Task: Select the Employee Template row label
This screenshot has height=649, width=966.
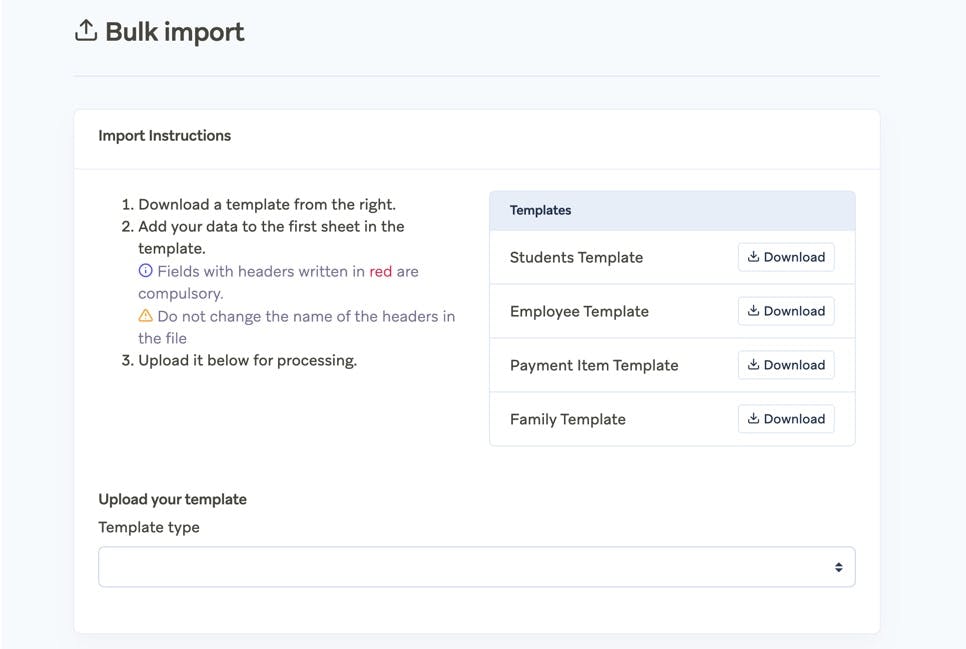Action: (579, 311)
